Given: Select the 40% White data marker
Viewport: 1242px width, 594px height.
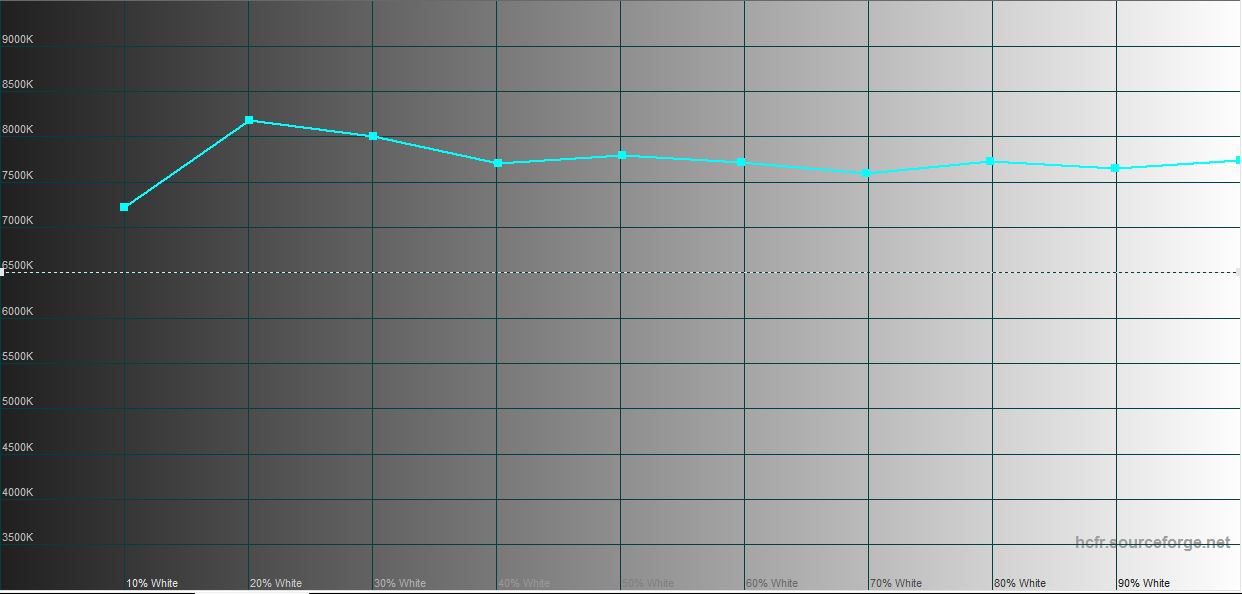Looking at the screenshot, I should point(497,163).
